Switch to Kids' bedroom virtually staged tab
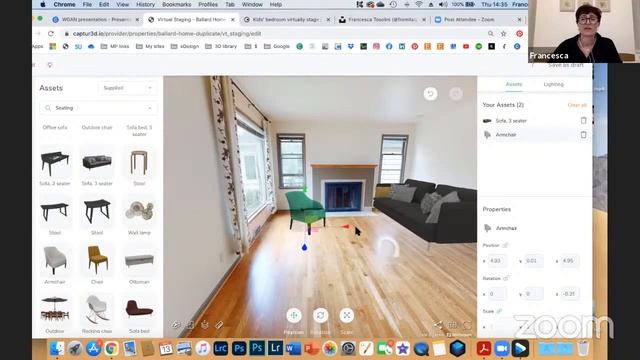 tap(286, 20)
